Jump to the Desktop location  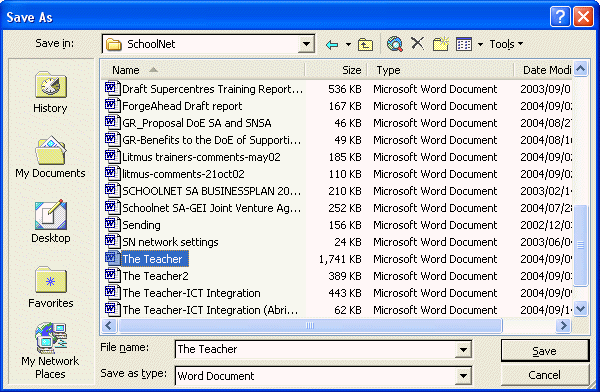tap(51, 222)
